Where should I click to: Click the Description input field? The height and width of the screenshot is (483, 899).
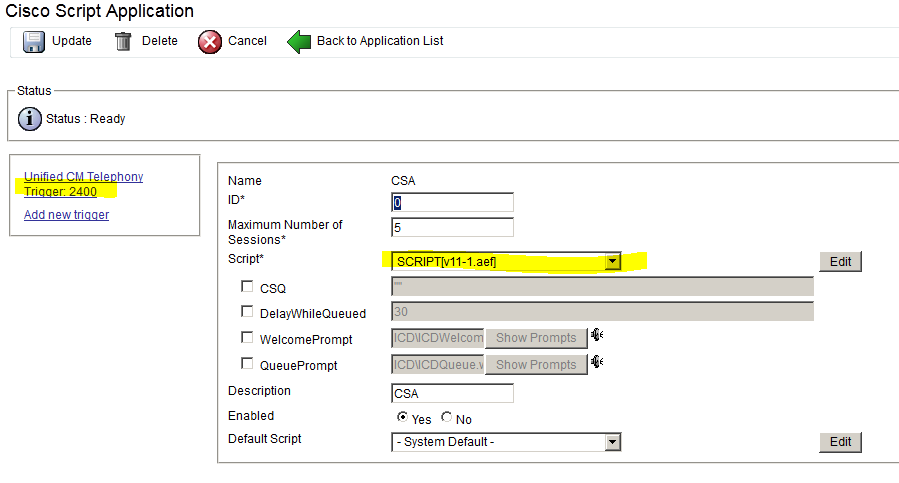(x=452, y=394)
